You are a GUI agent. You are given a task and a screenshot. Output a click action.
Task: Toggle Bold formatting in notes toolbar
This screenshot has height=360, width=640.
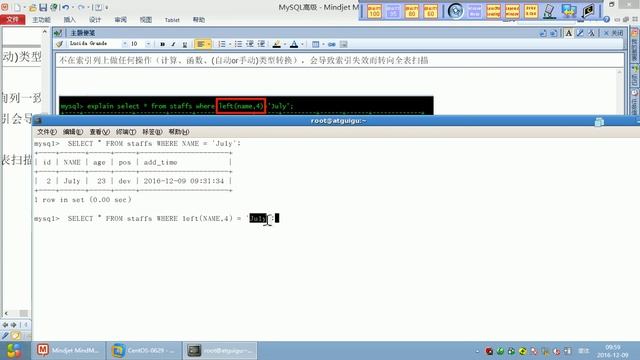tap(162, 44)
